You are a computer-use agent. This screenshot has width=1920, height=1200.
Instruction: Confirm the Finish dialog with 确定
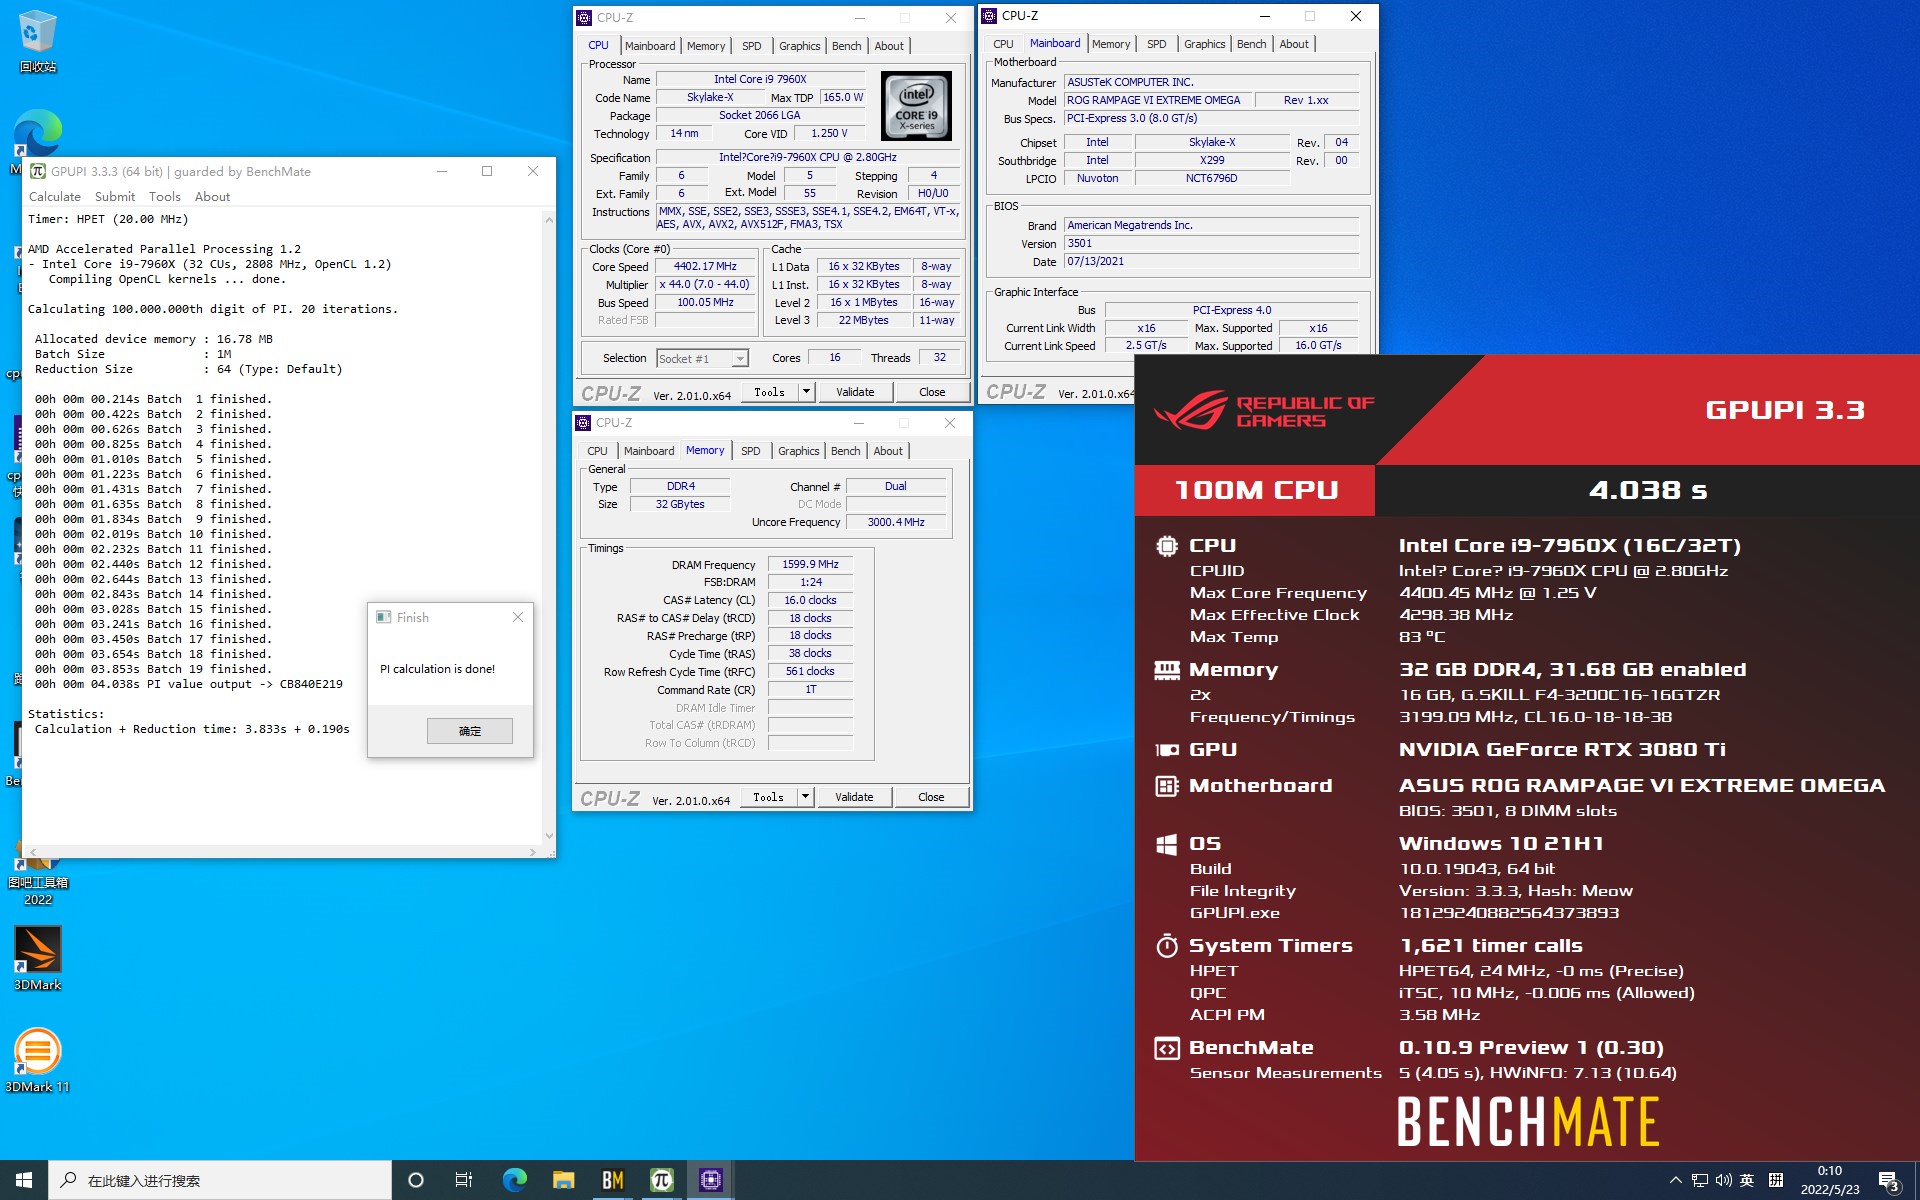(x=470, y=731)
